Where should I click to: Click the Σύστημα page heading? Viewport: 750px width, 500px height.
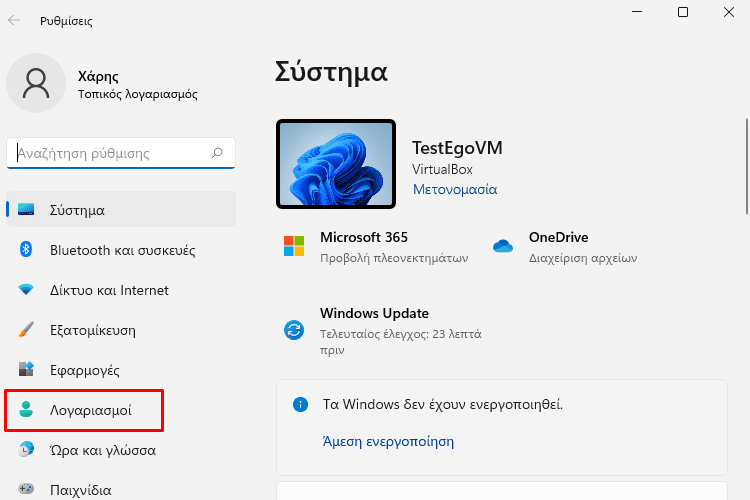331,72
